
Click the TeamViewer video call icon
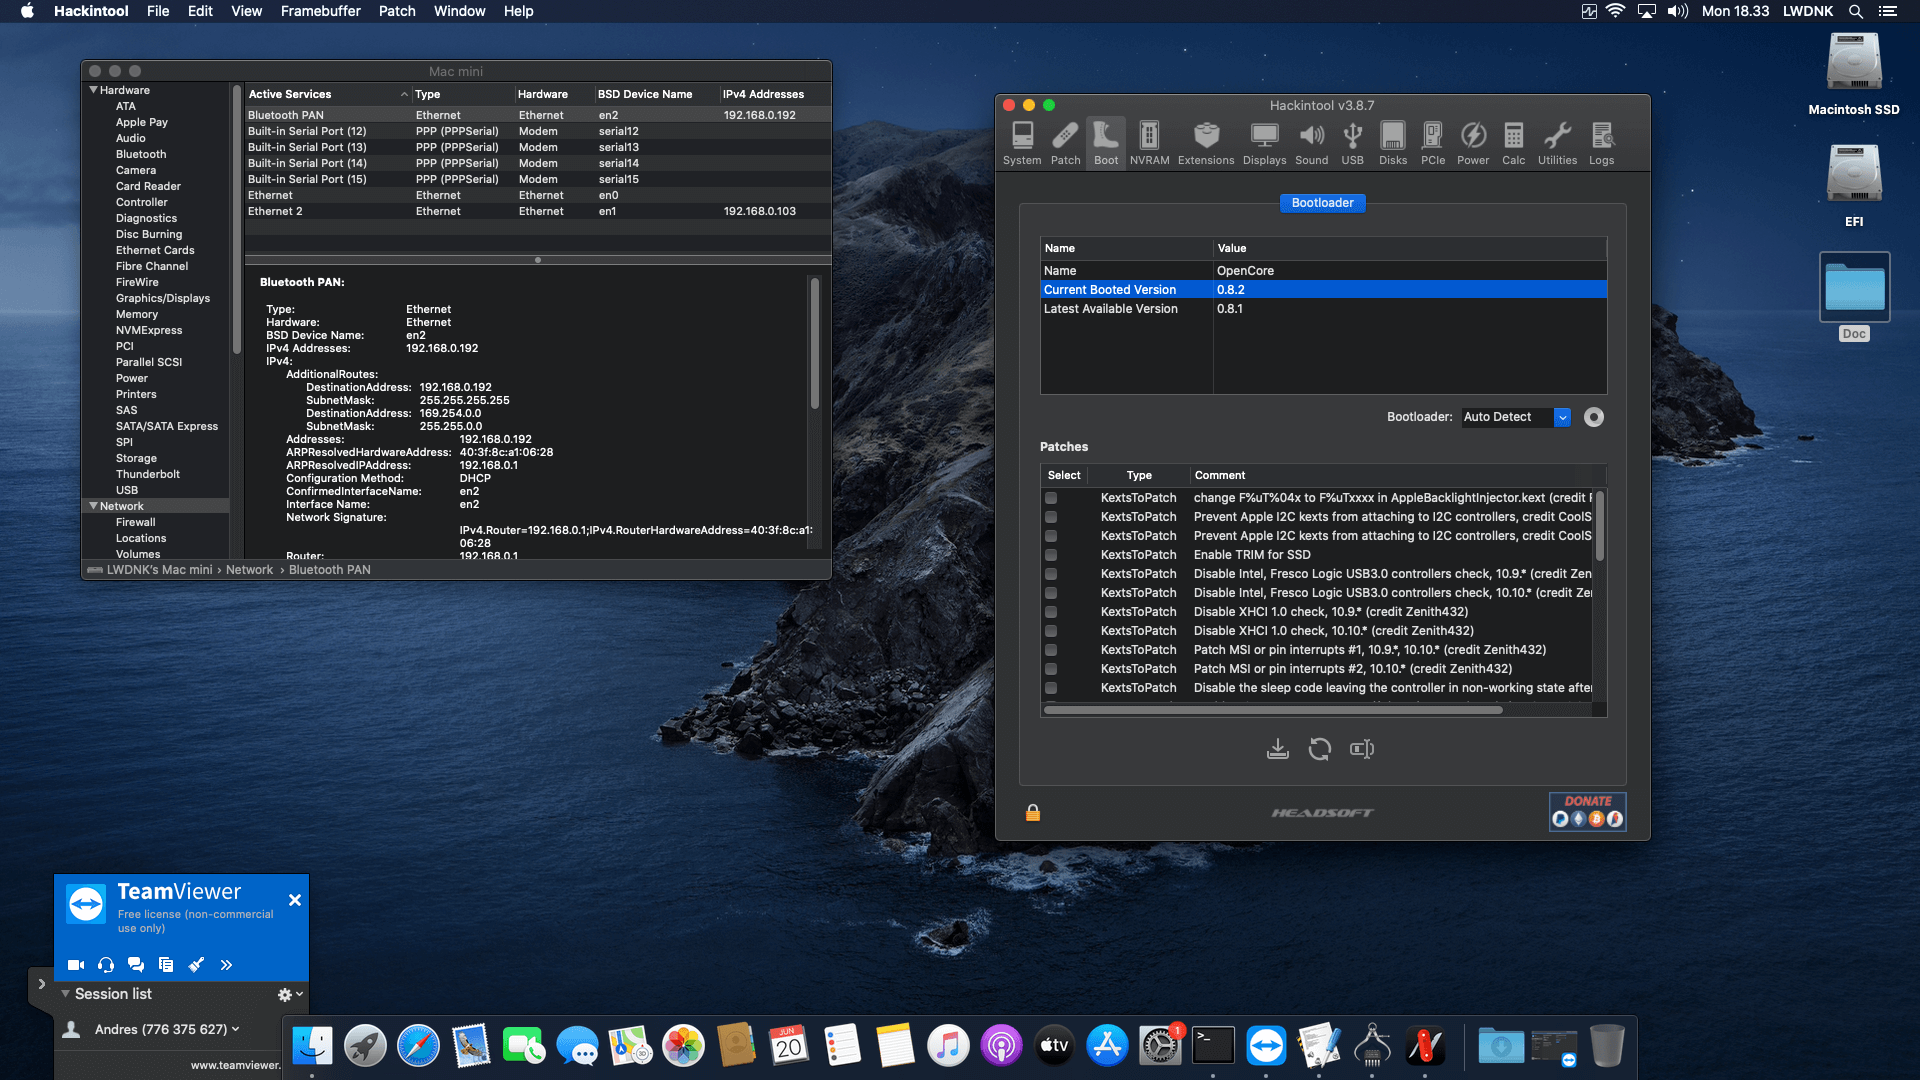coord(76,965)
